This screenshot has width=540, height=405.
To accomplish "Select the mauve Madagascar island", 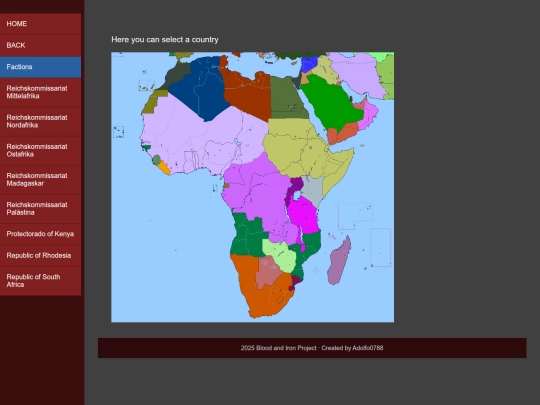I will tap(339, 262).
